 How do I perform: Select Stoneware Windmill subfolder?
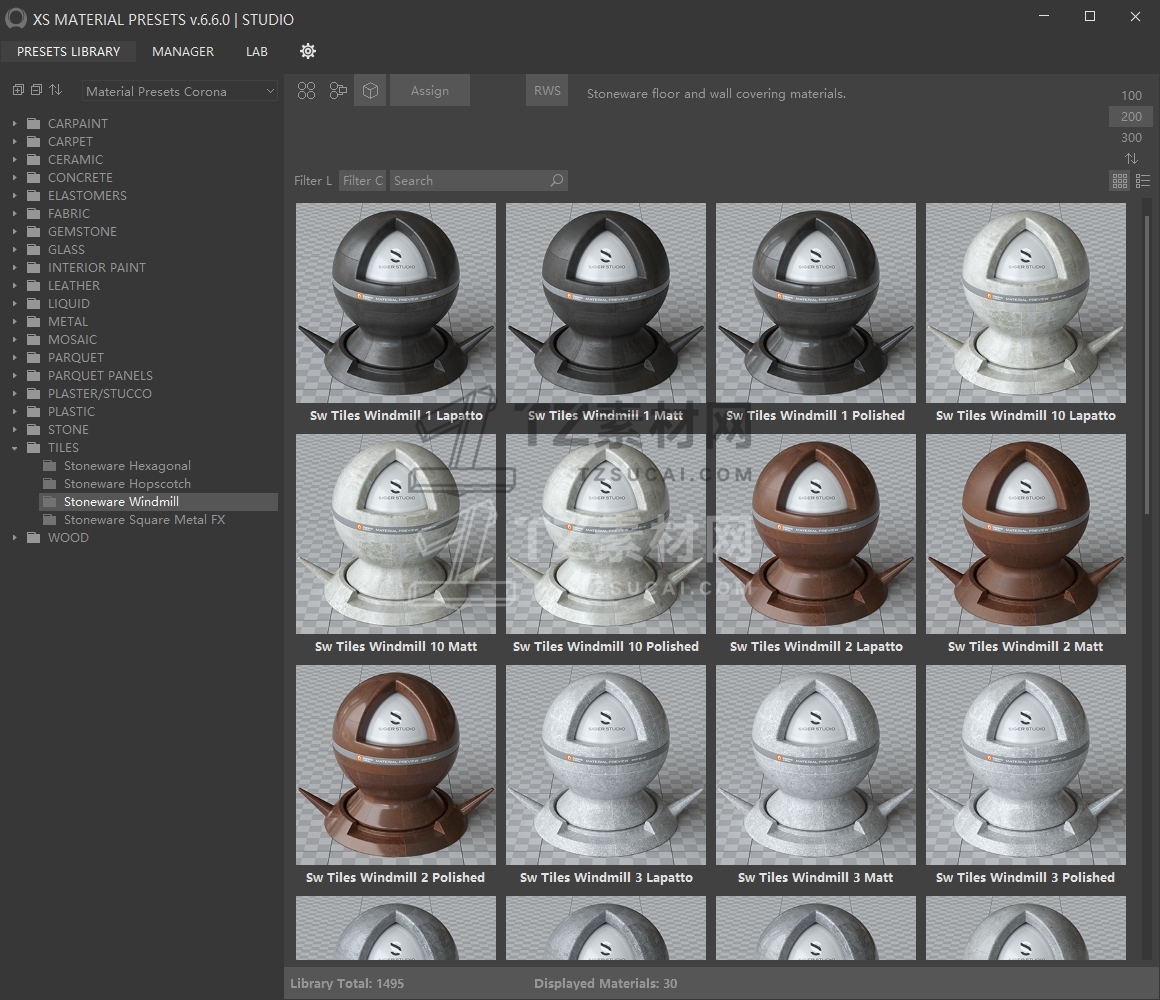click(x=158, y=501)
